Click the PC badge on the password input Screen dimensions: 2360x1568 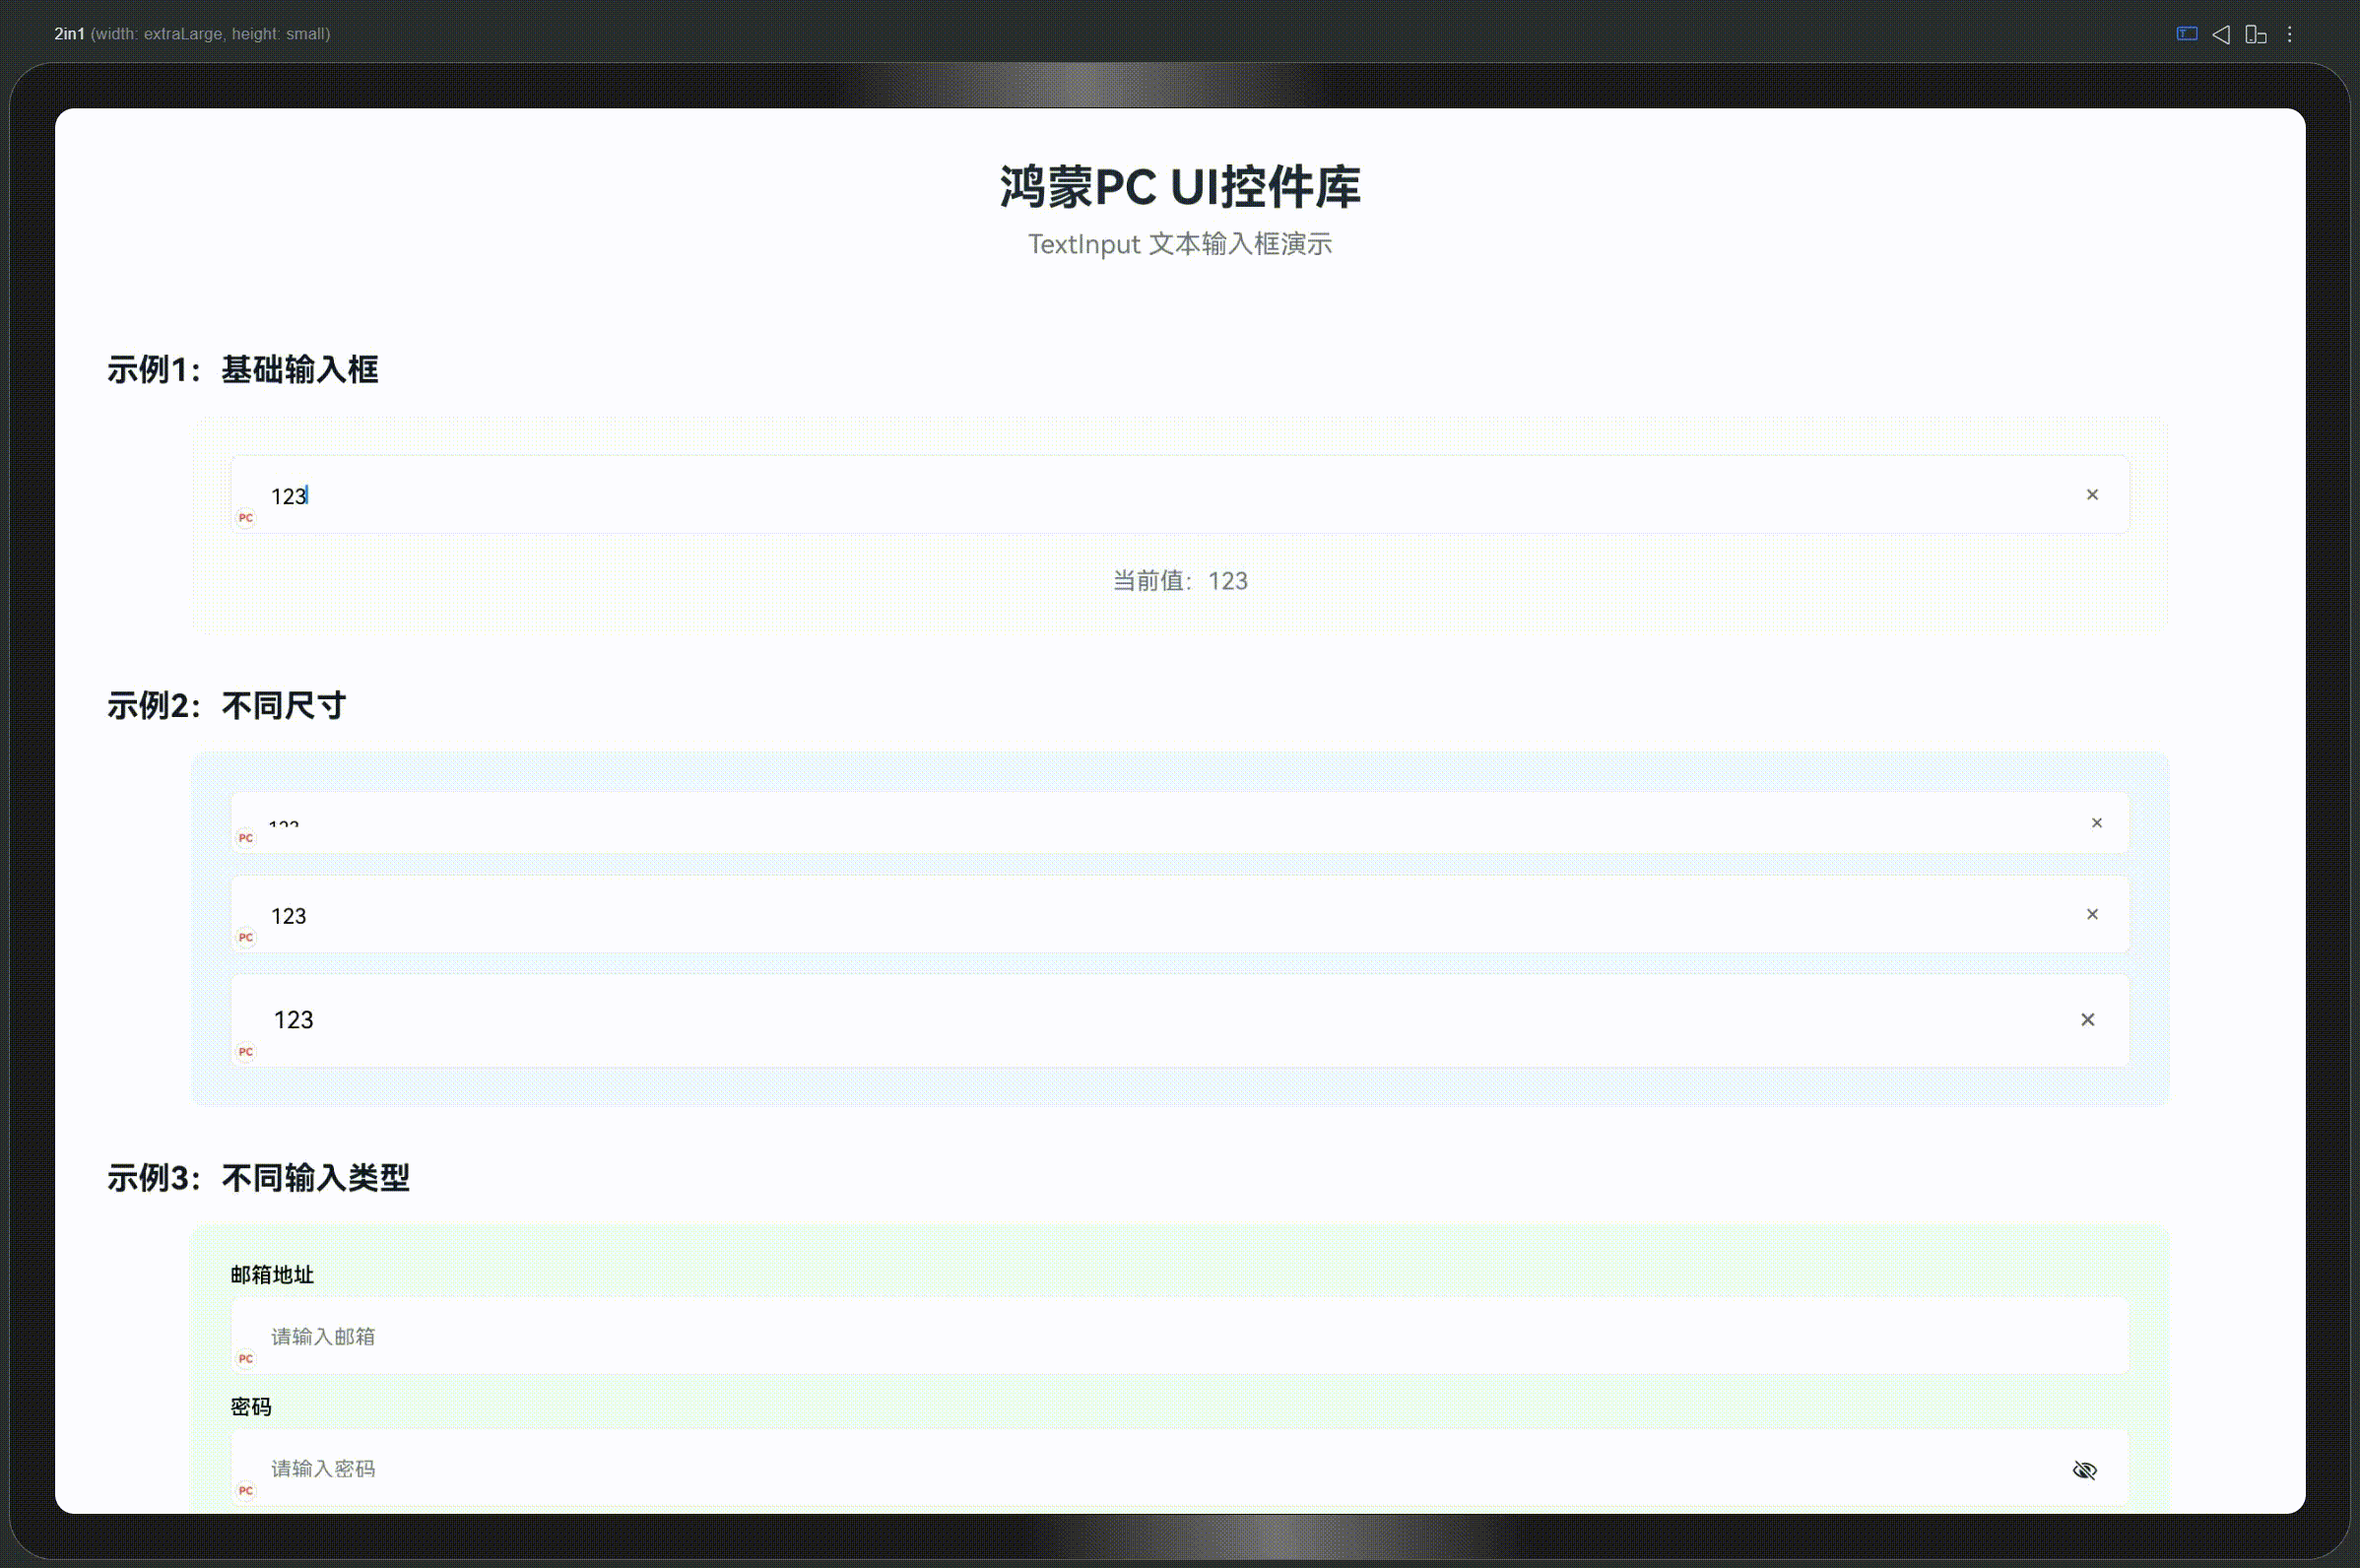246,1490
